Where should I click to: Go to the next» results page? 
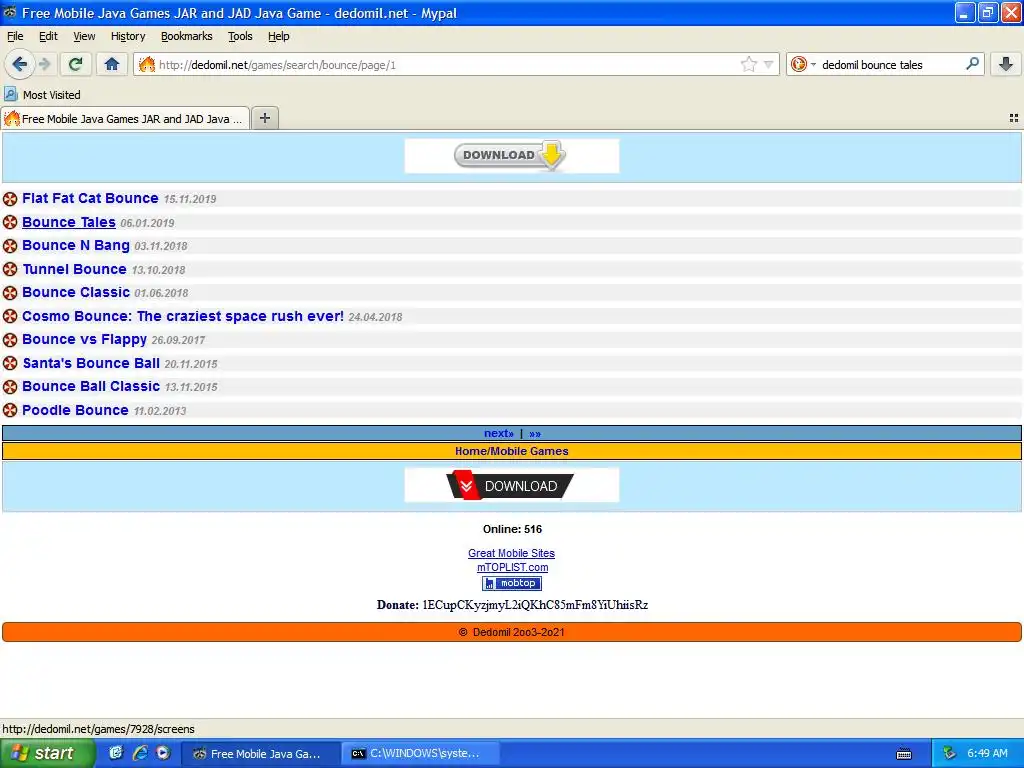[499, 433]
